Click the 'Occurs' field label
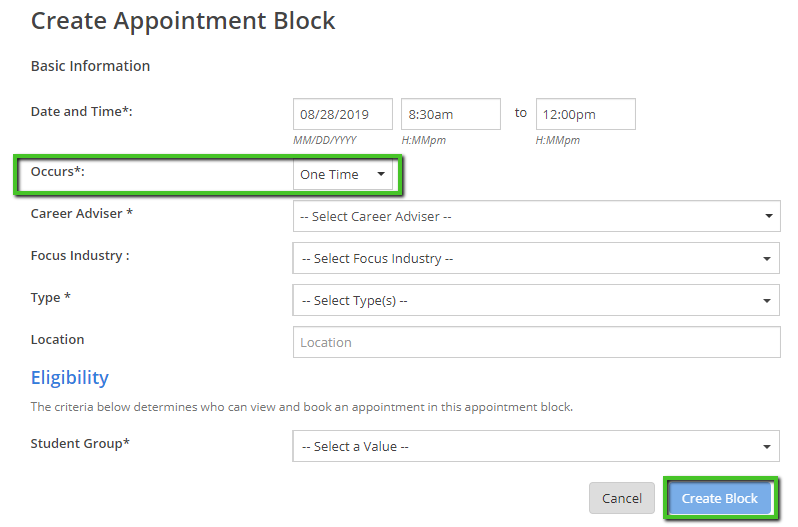Image resolution: width=798 pixels, height=527 pixels. point(57,172)
